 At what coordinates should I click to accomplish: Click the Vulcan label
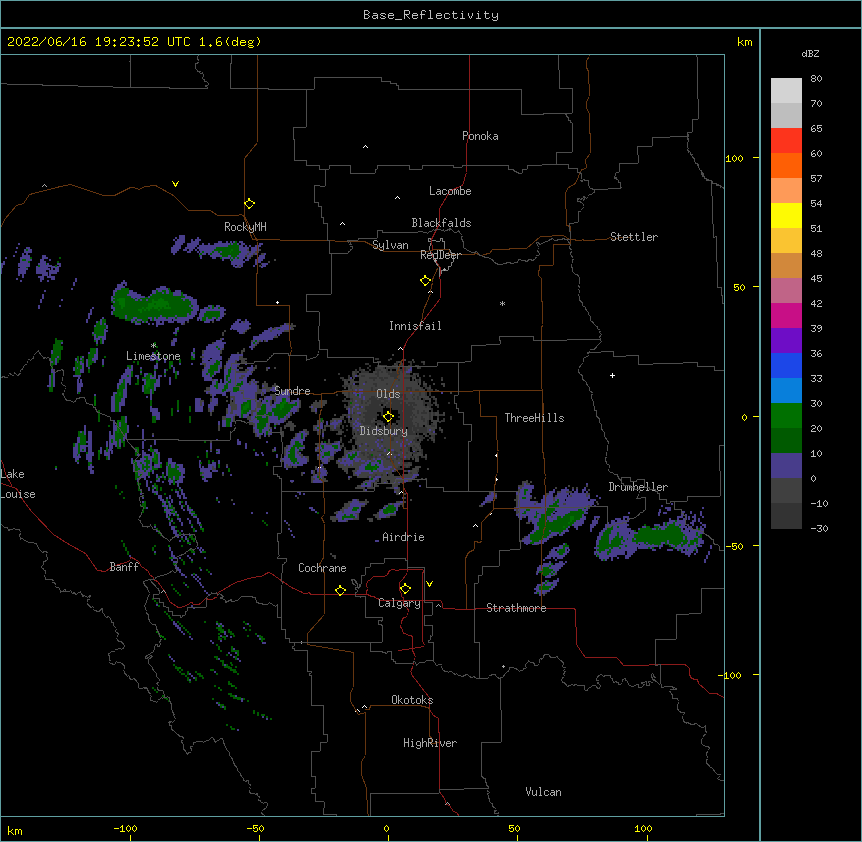pyautogui.click(x=543, y=792)
